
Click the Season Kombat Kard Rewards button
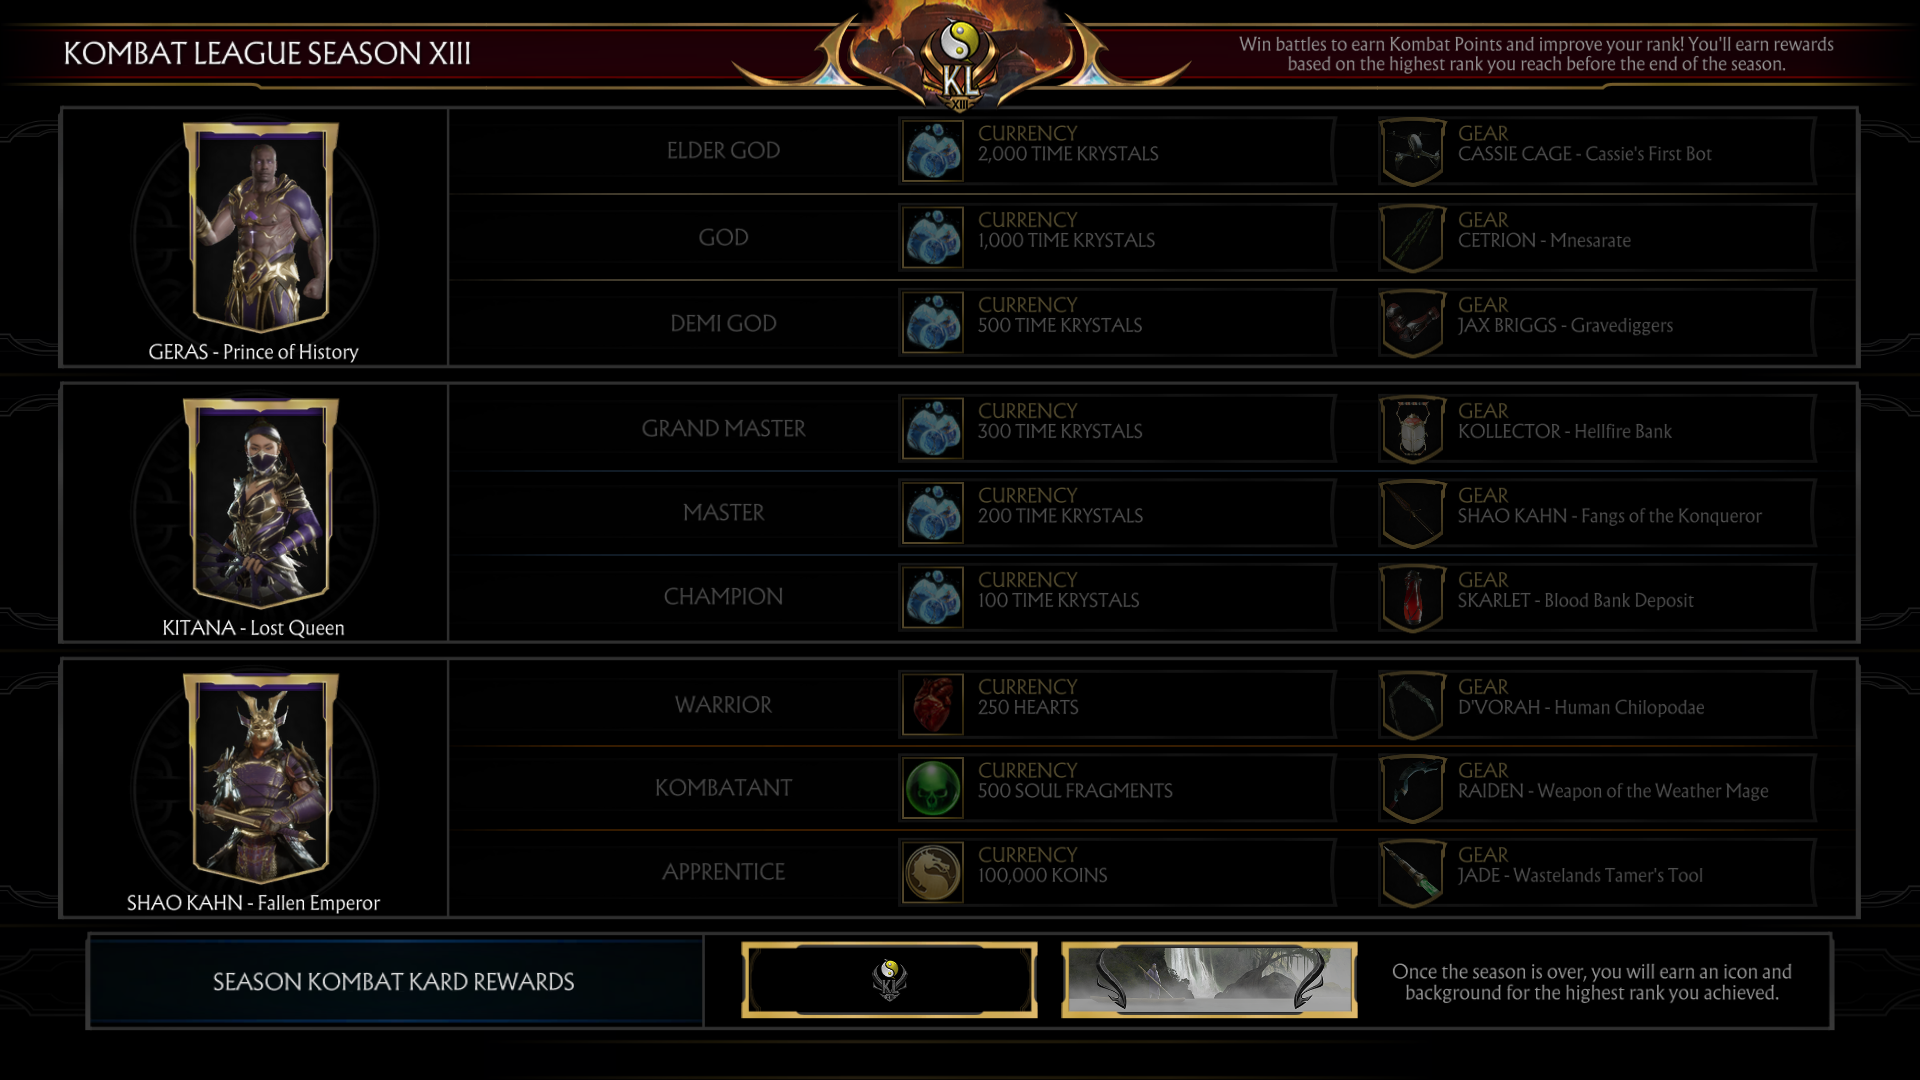(395, 982)
